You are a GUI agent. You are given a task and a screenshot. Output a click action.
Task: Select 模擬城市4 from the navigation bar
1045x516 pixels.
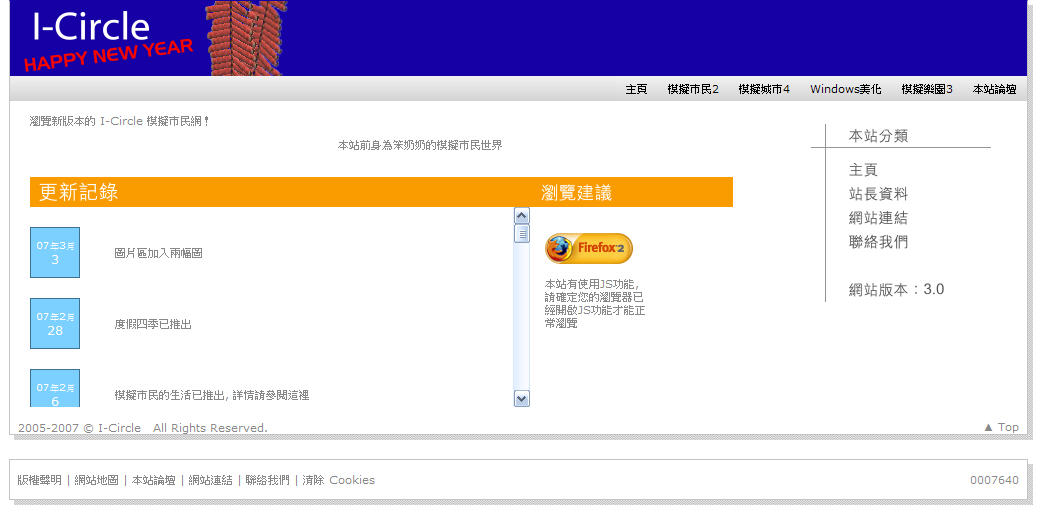click(764, 89)
